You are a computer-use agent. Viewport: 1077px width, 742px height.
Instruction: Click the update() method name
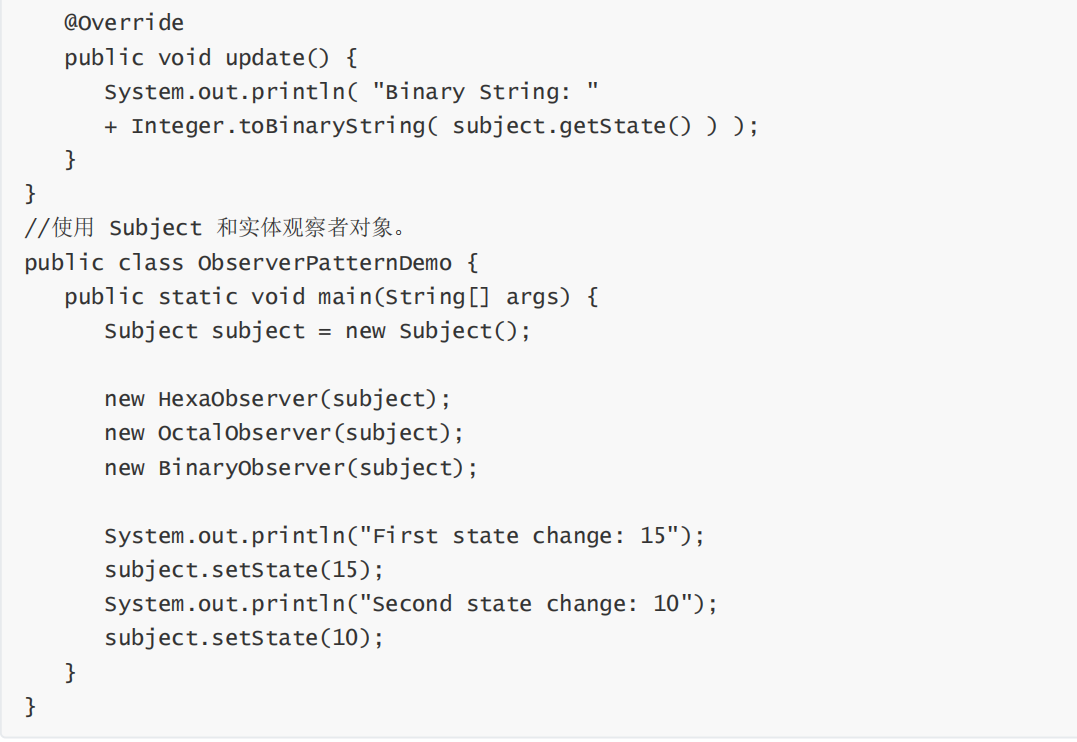(264, 57)
